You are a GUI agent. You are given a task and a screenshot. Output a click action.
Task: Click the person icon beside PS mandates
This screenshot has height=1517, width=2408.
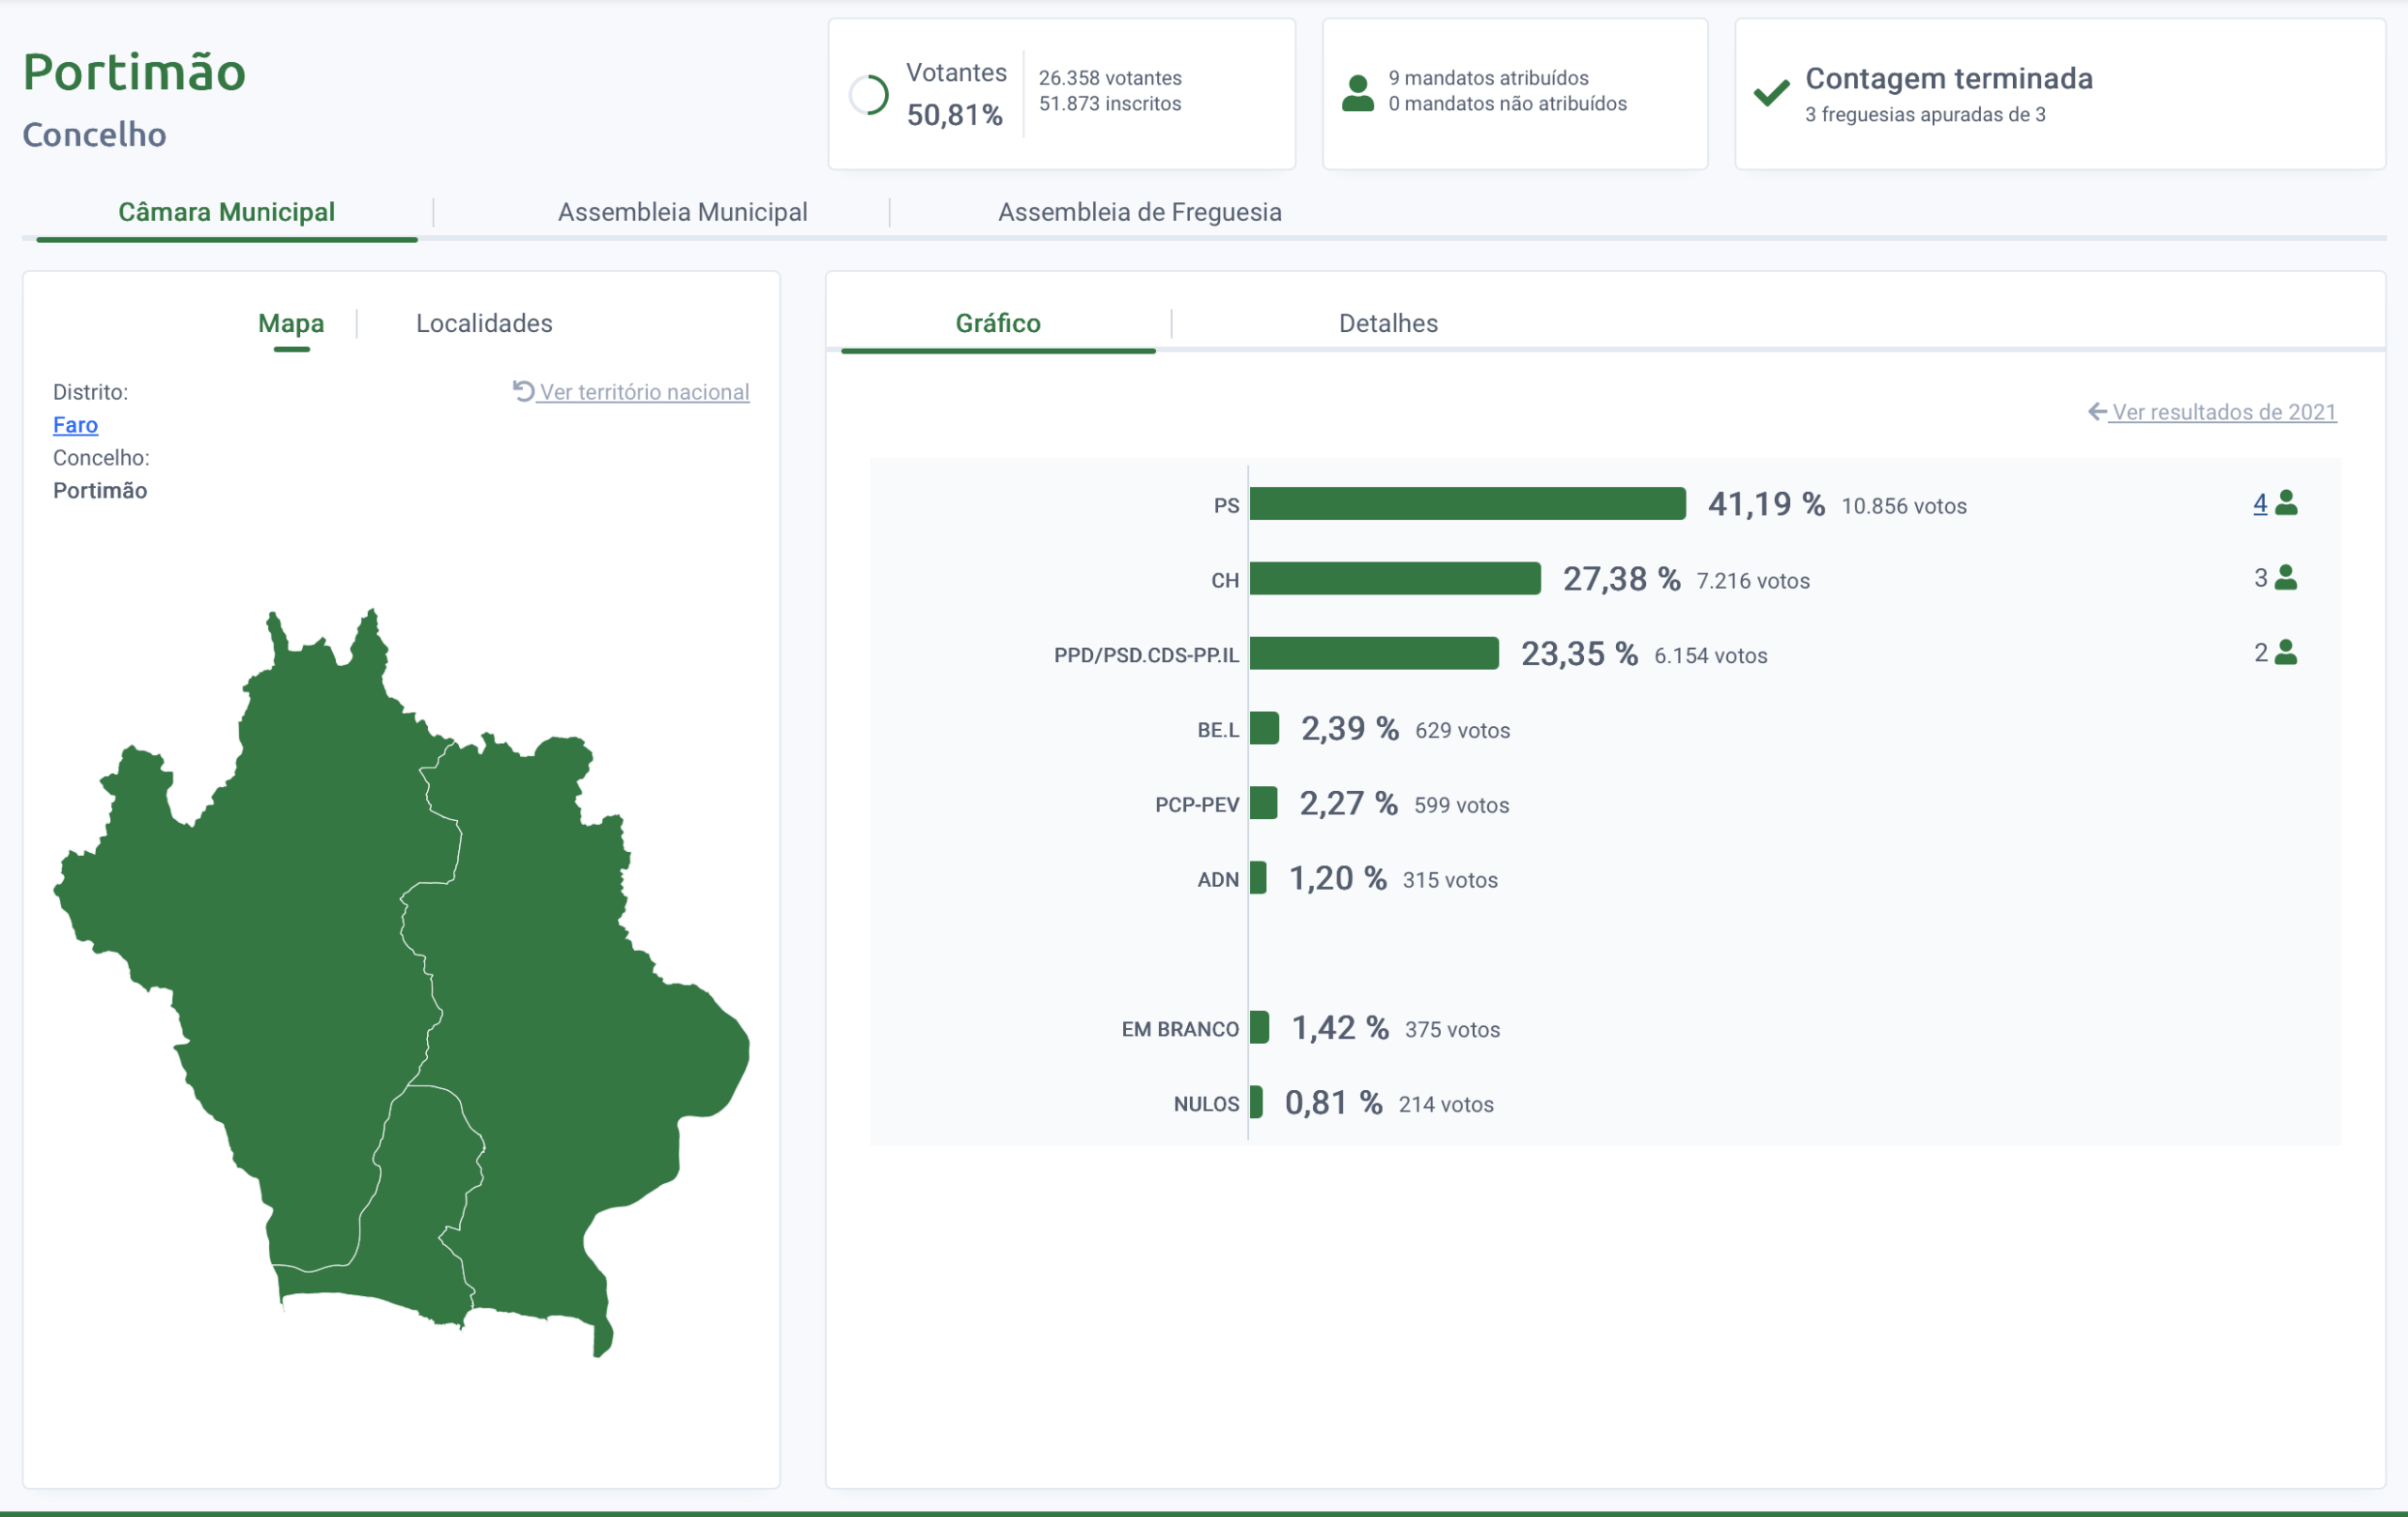click(2286, 503)
